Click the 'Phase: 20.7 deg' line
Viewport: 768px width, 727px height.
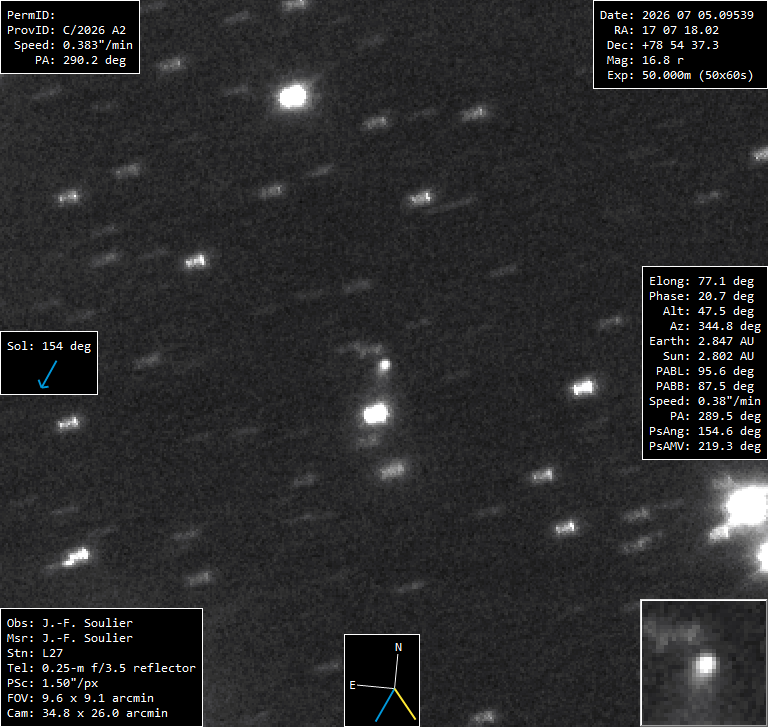701,296
